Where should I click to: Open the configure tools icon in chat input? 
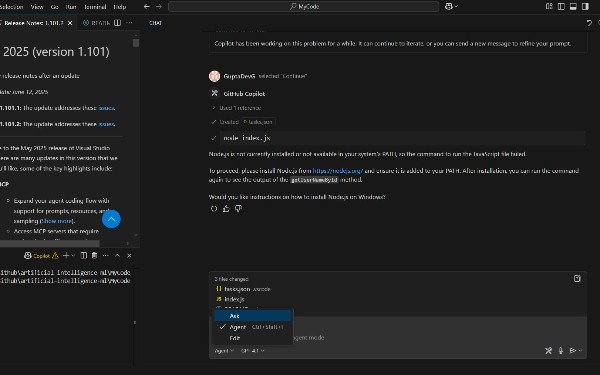pos(548,351)
